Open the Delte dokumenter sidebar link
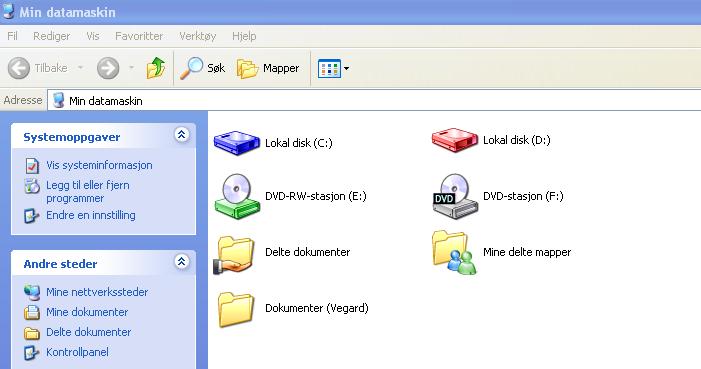The height and width of the screenshot is (369, 701). 89,332
